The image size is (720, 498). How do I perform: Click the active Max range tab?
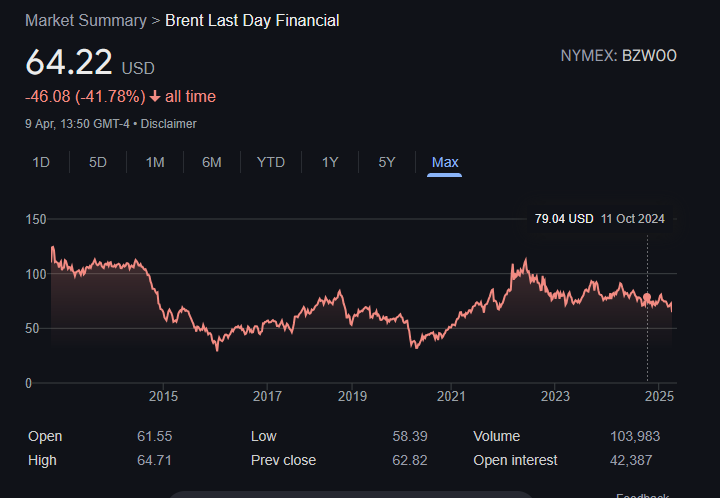pyautogui.click(x=445, y=162)
